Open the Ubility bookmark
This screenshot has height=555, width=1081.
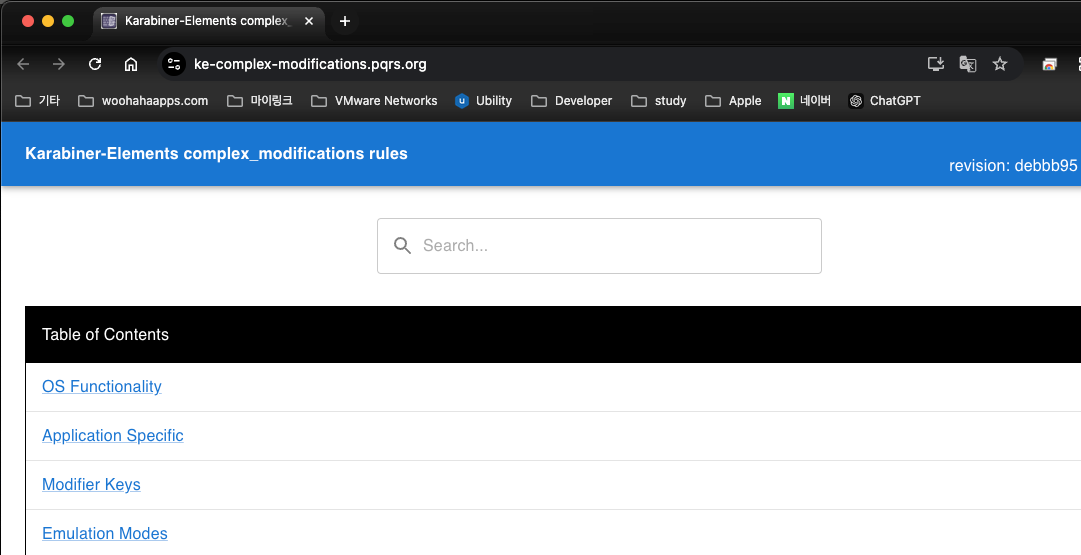483,101
